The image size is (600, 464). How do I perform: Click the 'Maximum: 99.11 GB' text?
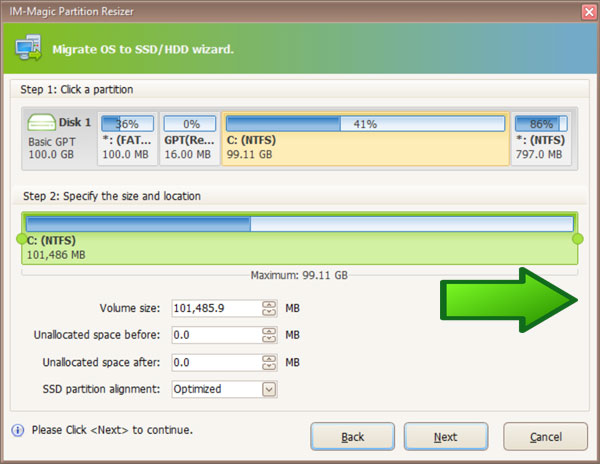(x=299, y=275)
